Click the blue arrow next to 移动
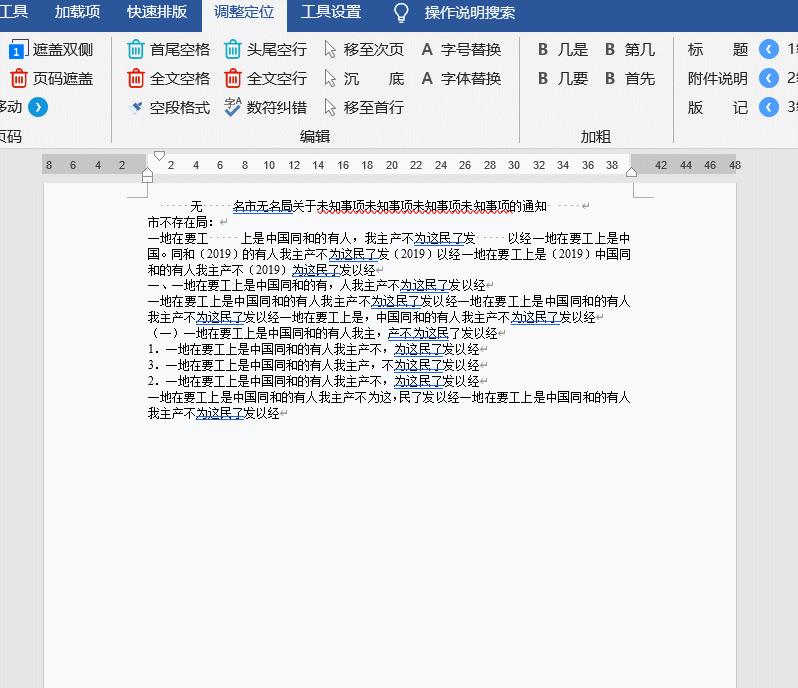The image size is (798, 688). (38, 107)
